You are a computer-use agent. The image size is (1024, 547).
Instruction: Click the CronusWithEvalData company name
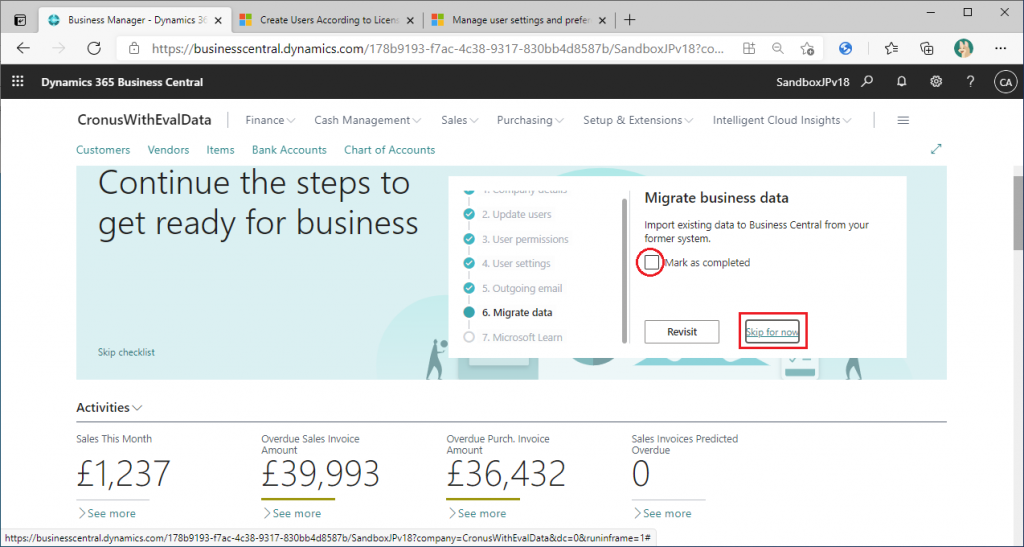click(144, 120)
